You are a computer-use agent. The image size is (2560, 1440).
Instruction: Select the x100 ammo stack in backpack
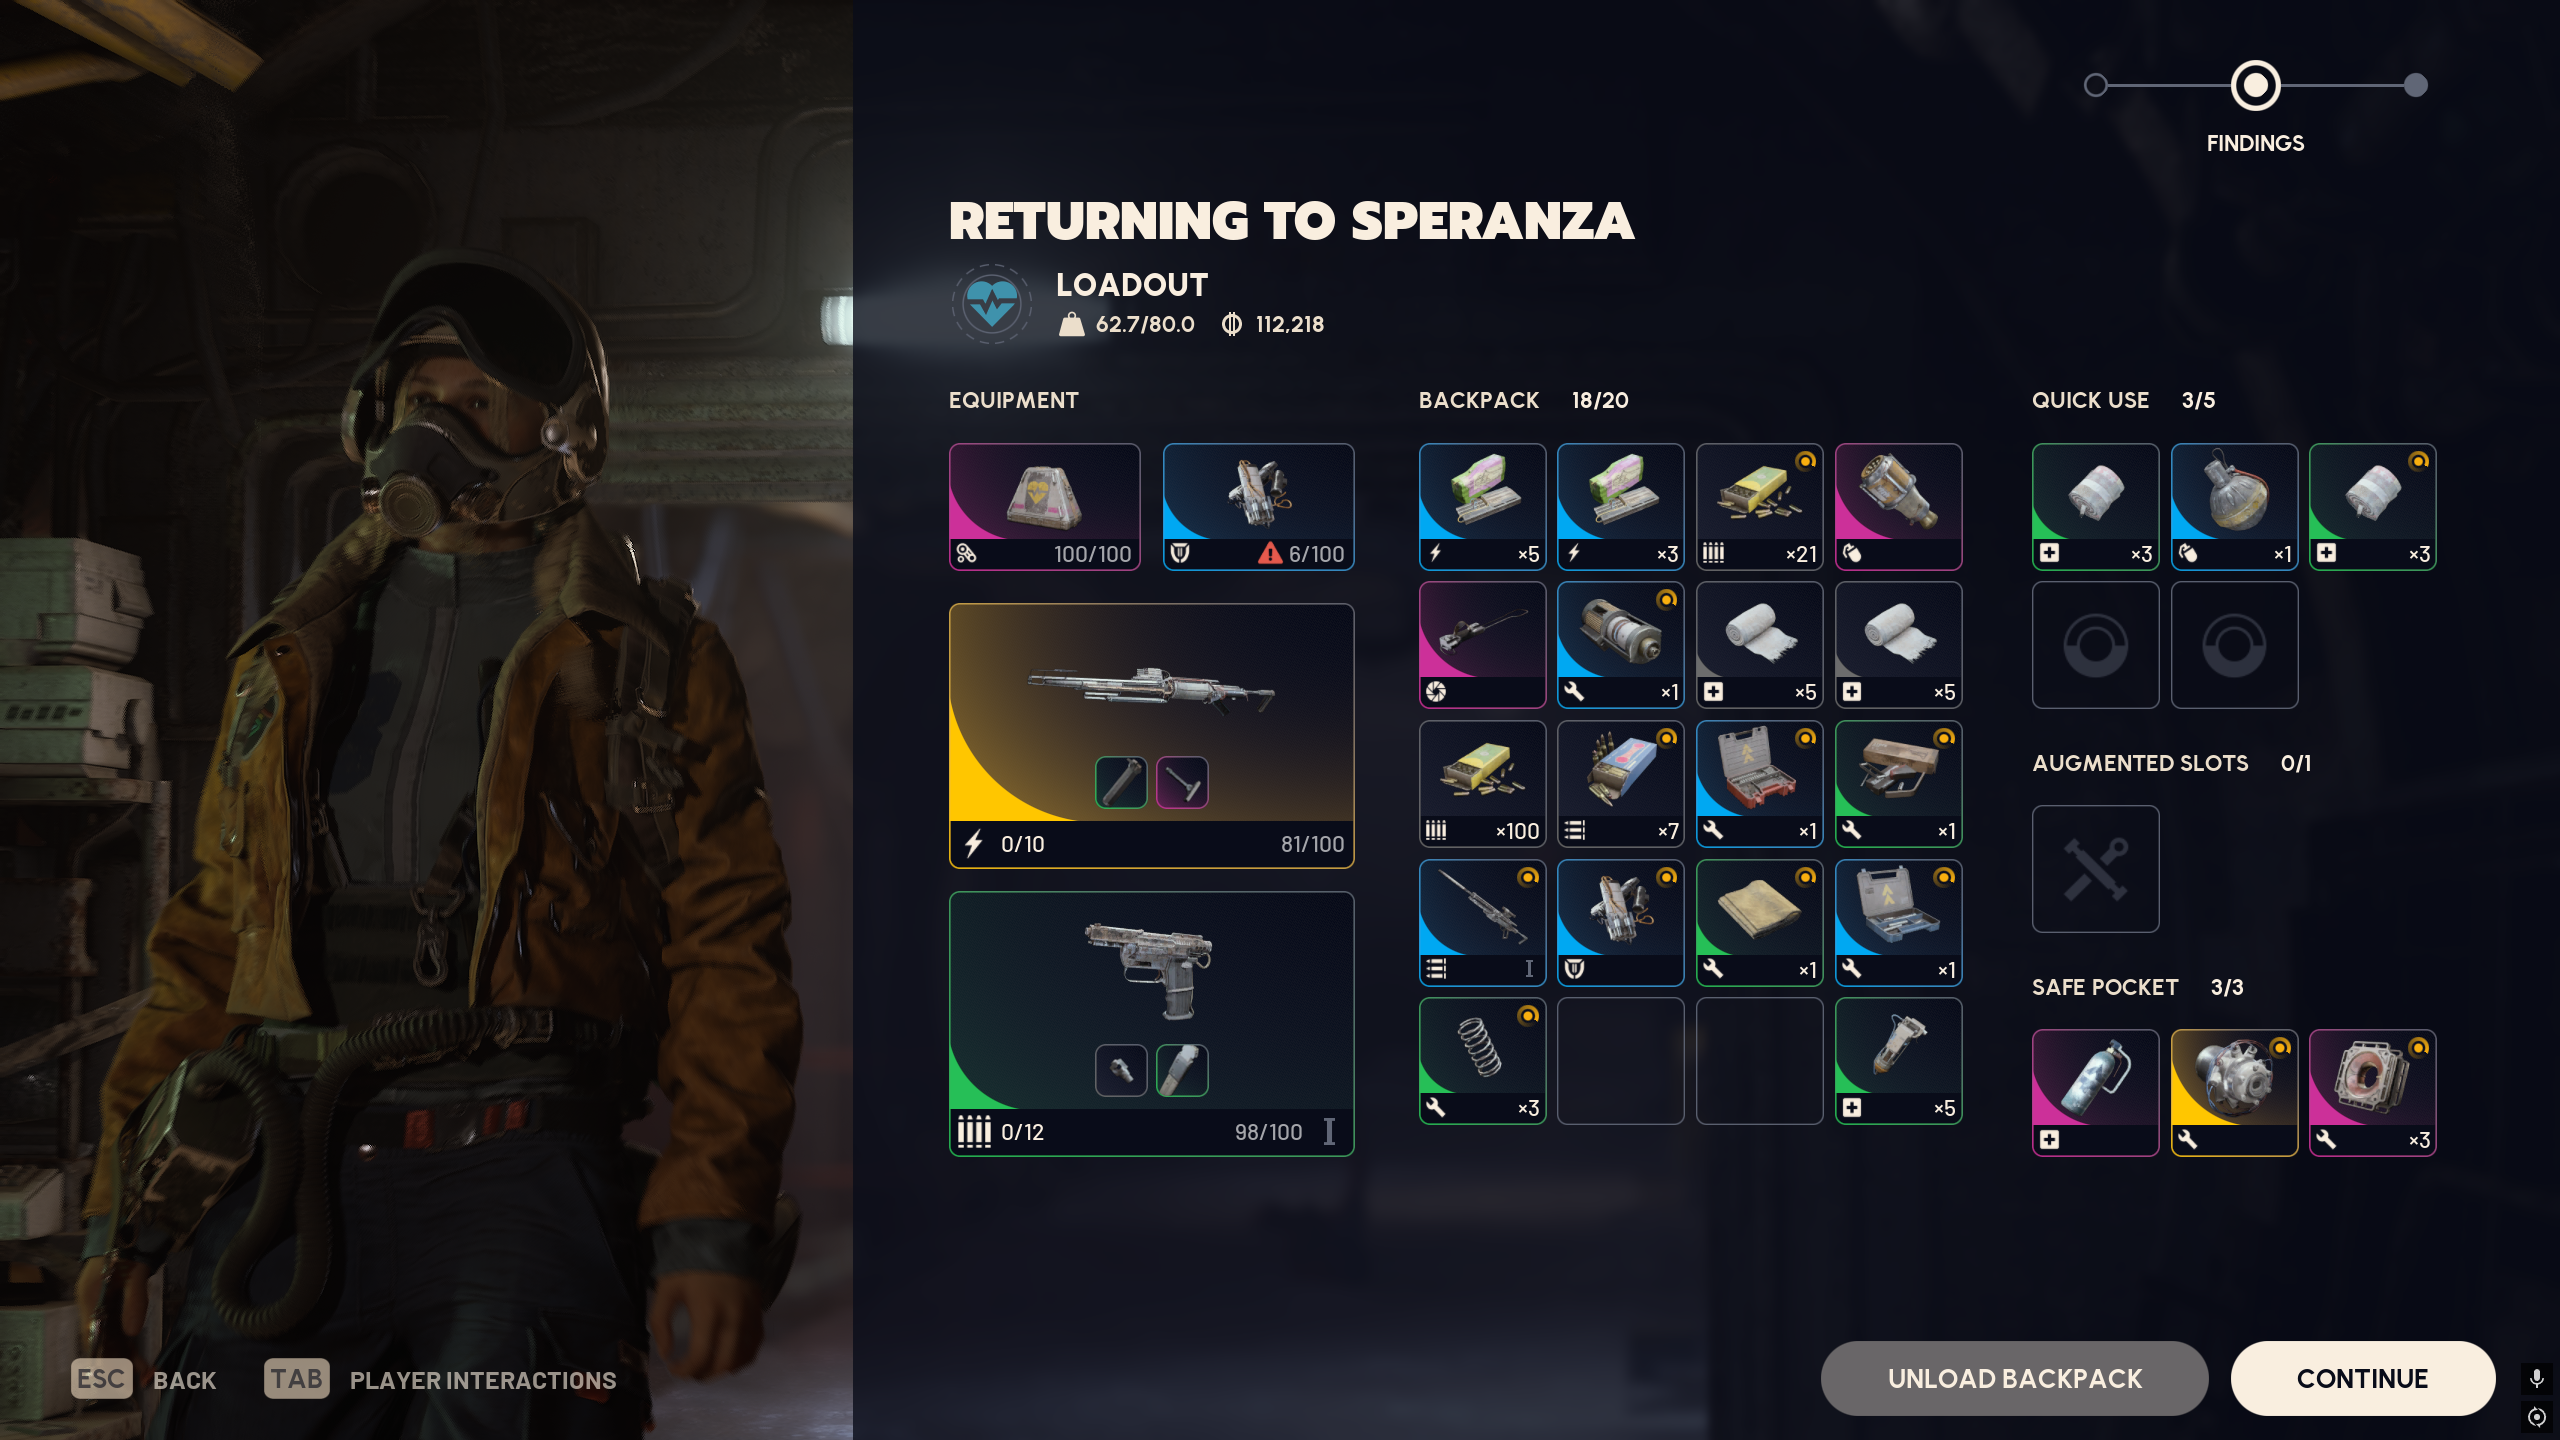[x=1482, y=784]
